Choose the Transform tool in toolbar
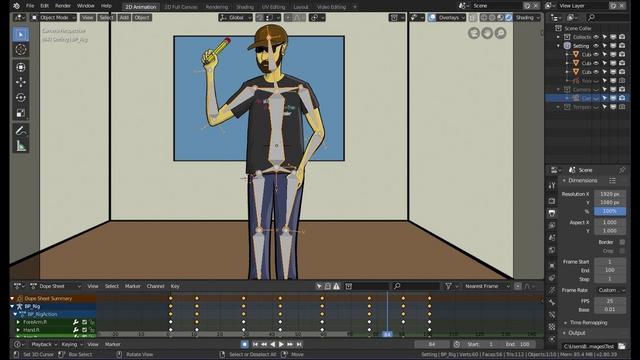640x360 pixels. pos(21,67)
